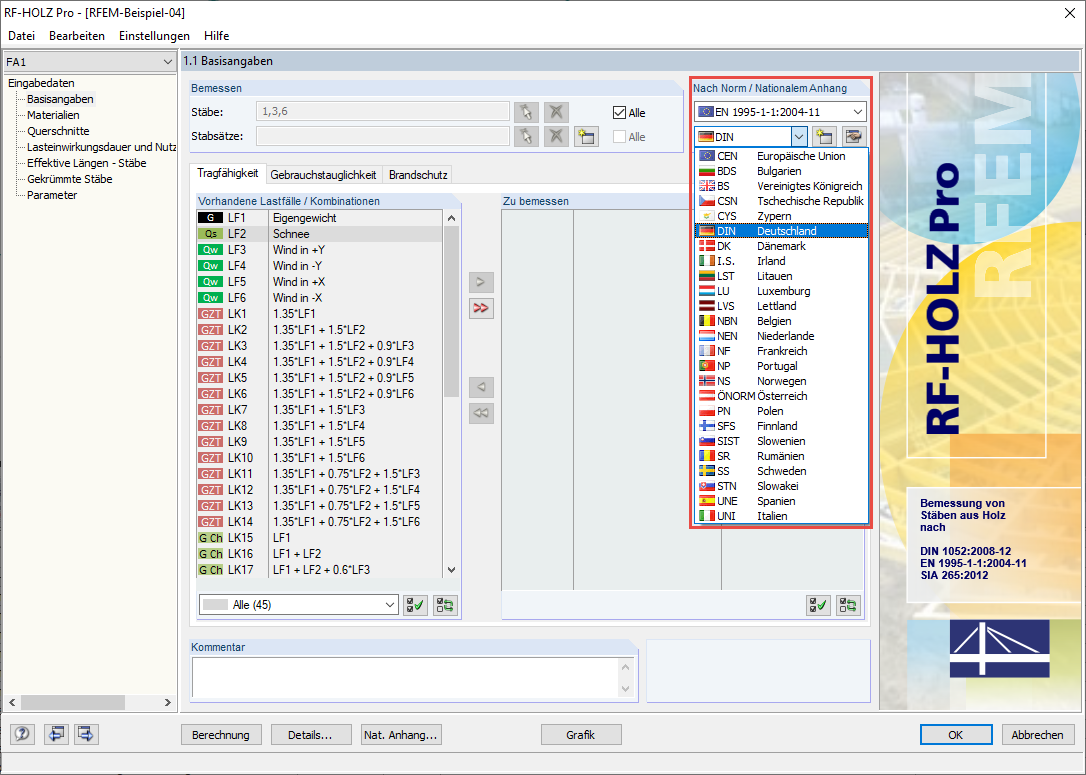Choose ÖNORM Österreich in annex list
The height and width of the screenshot is (775, 1086).
(781, 396)
